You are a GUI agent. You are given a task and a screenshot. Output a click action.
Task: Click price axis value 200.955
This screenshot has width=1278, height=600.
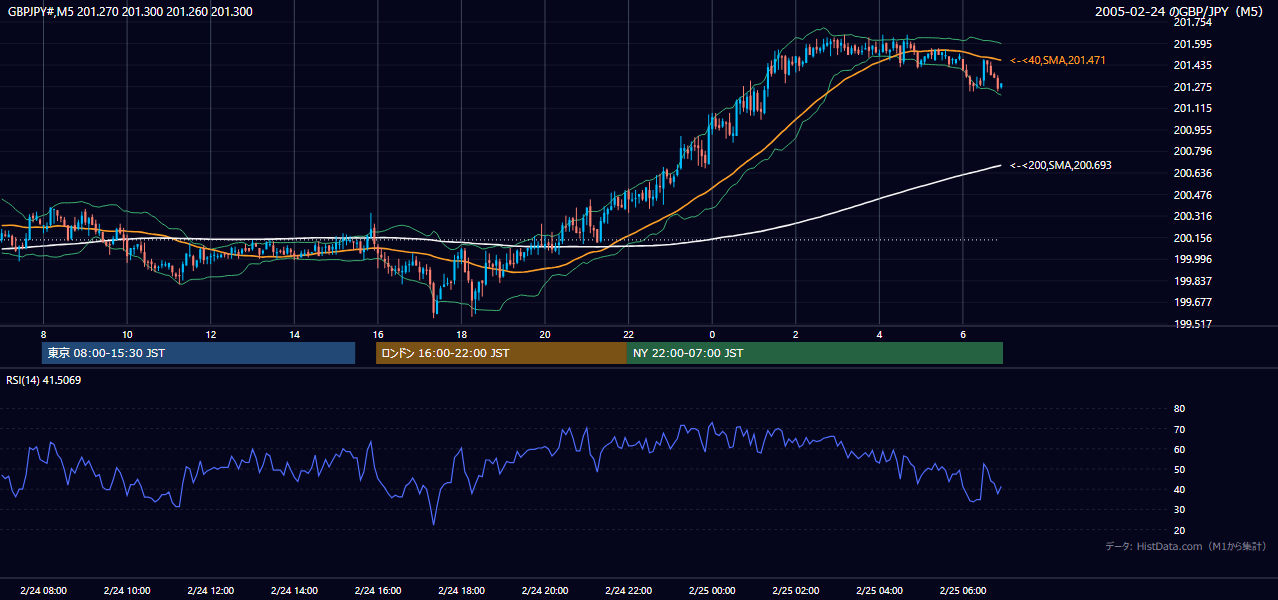coord(1192,130)
